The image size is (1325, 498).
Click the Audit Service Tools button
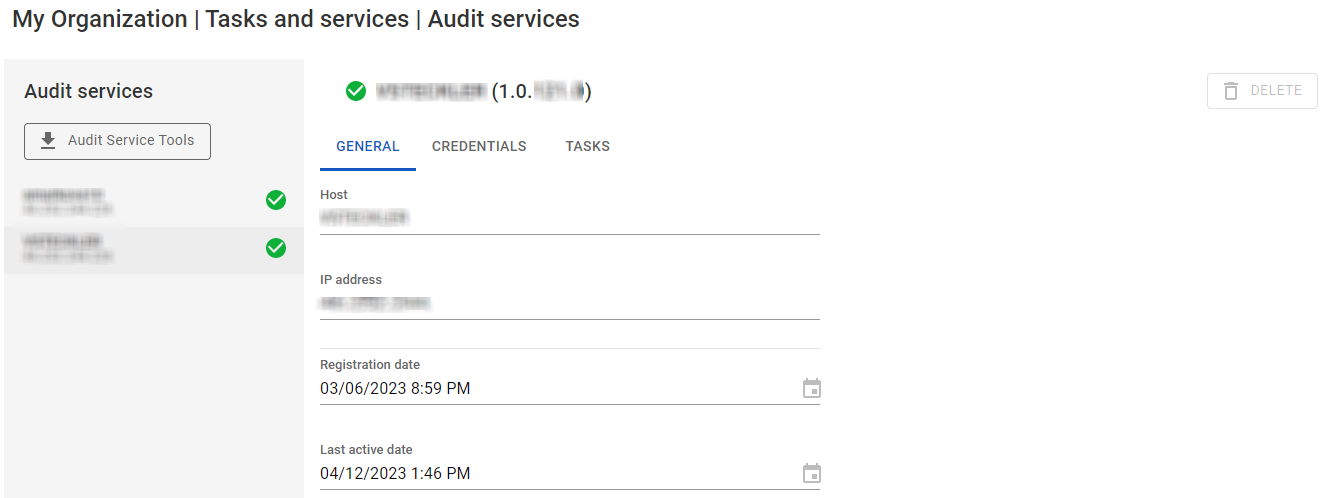117,141
